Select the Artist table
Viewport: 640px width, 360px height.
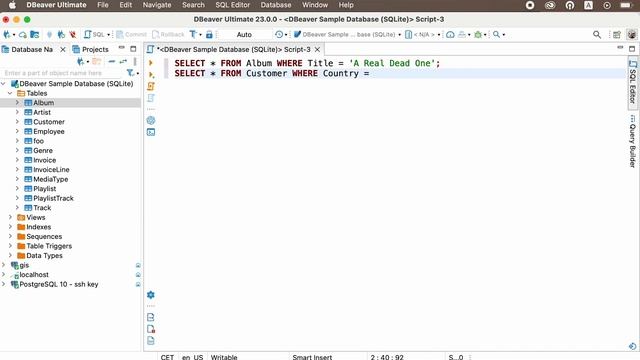click(x=42, y=112)
